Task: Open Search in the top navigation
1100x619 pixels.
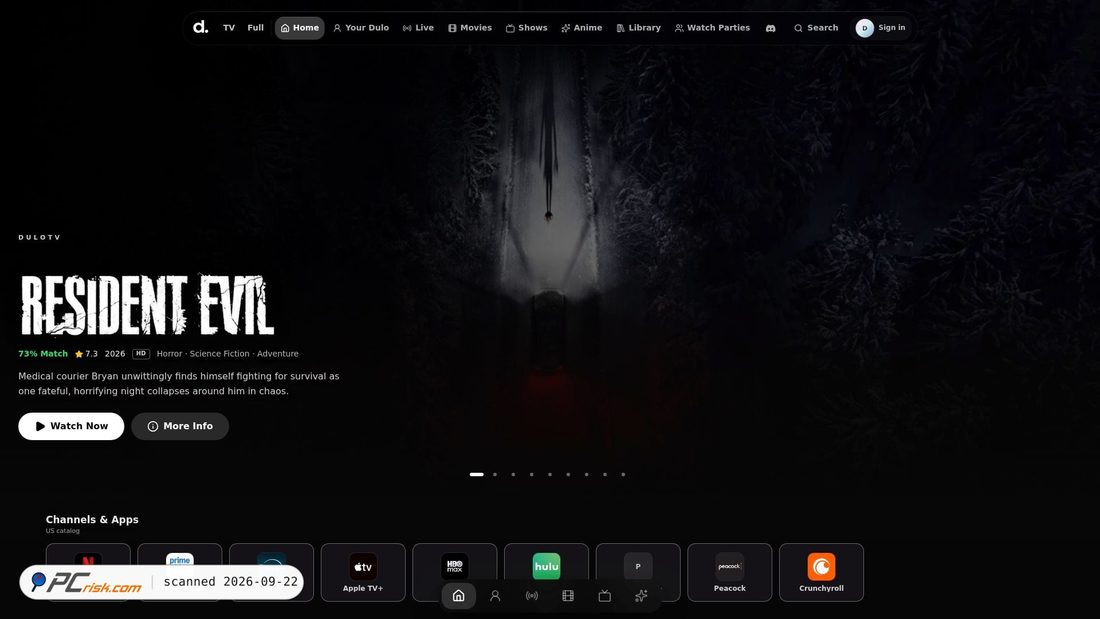Action: [816, 28]
